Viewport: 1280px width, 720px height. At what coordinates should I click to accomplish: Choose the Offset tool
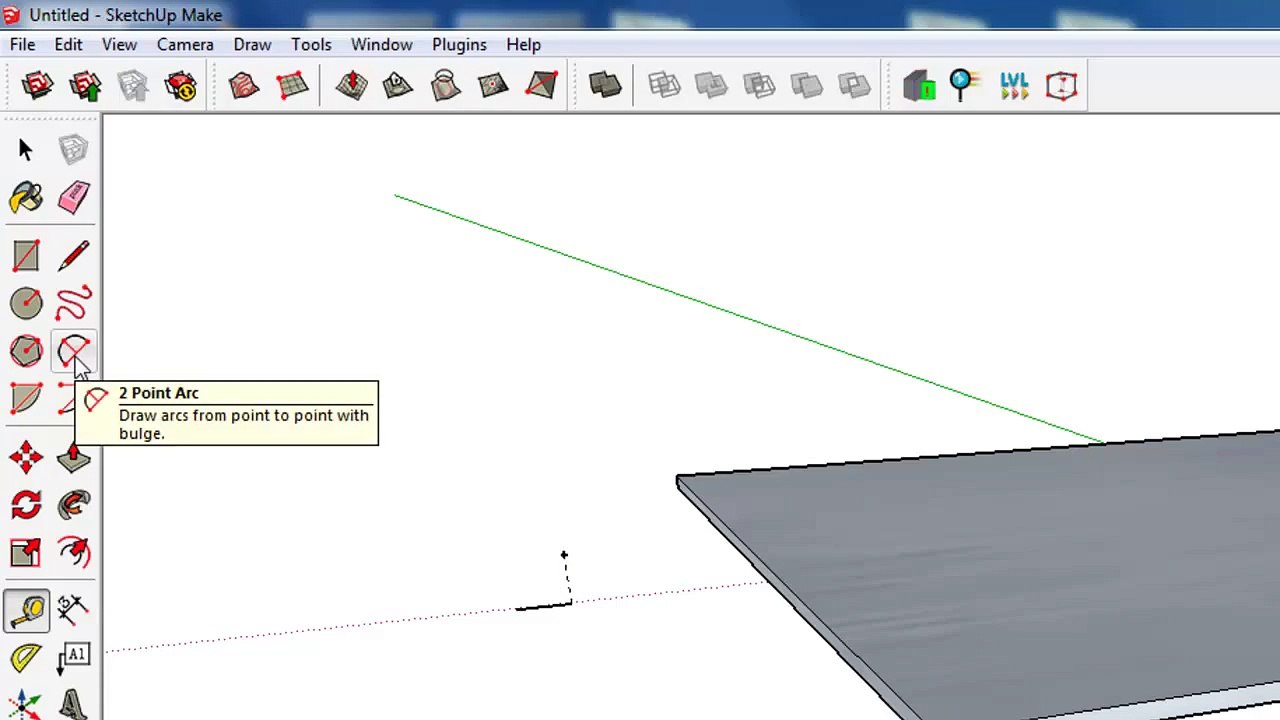73,553
